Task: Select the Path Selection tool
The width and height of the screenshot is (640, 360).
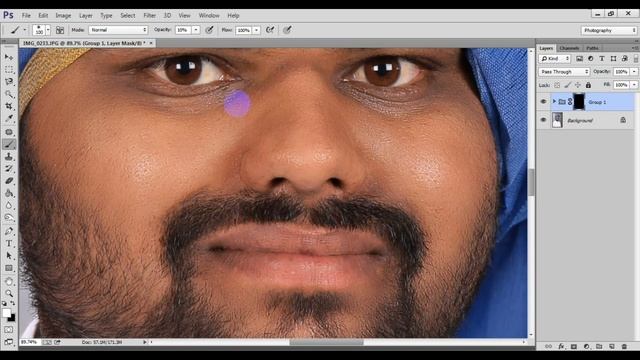Action: pyautogui.click(x=9, y=256)
